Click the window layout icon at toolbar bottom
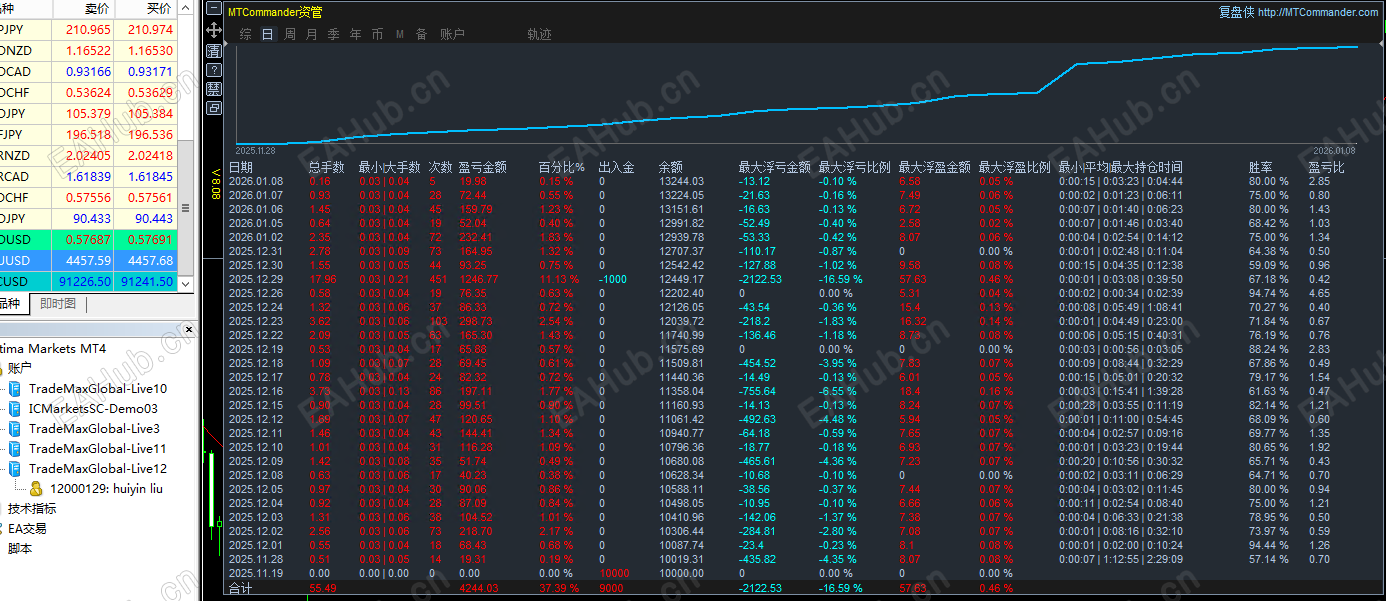The image size is (1386, 601). tap(213, 107)
